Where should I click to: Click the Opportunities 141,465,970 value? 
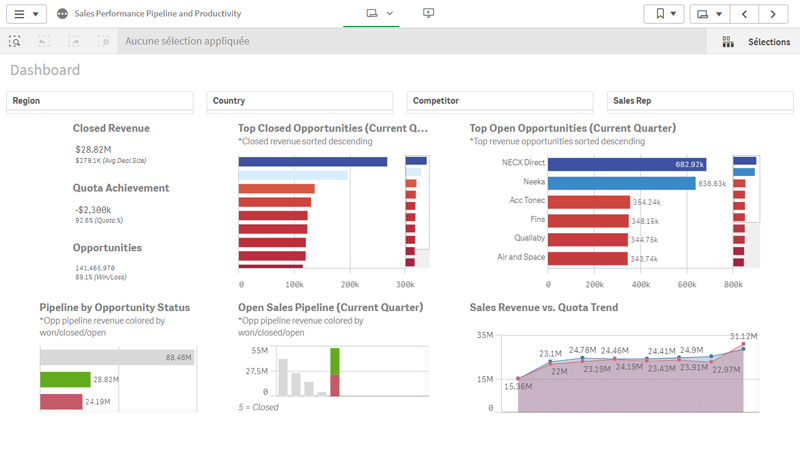click(95, 268)
